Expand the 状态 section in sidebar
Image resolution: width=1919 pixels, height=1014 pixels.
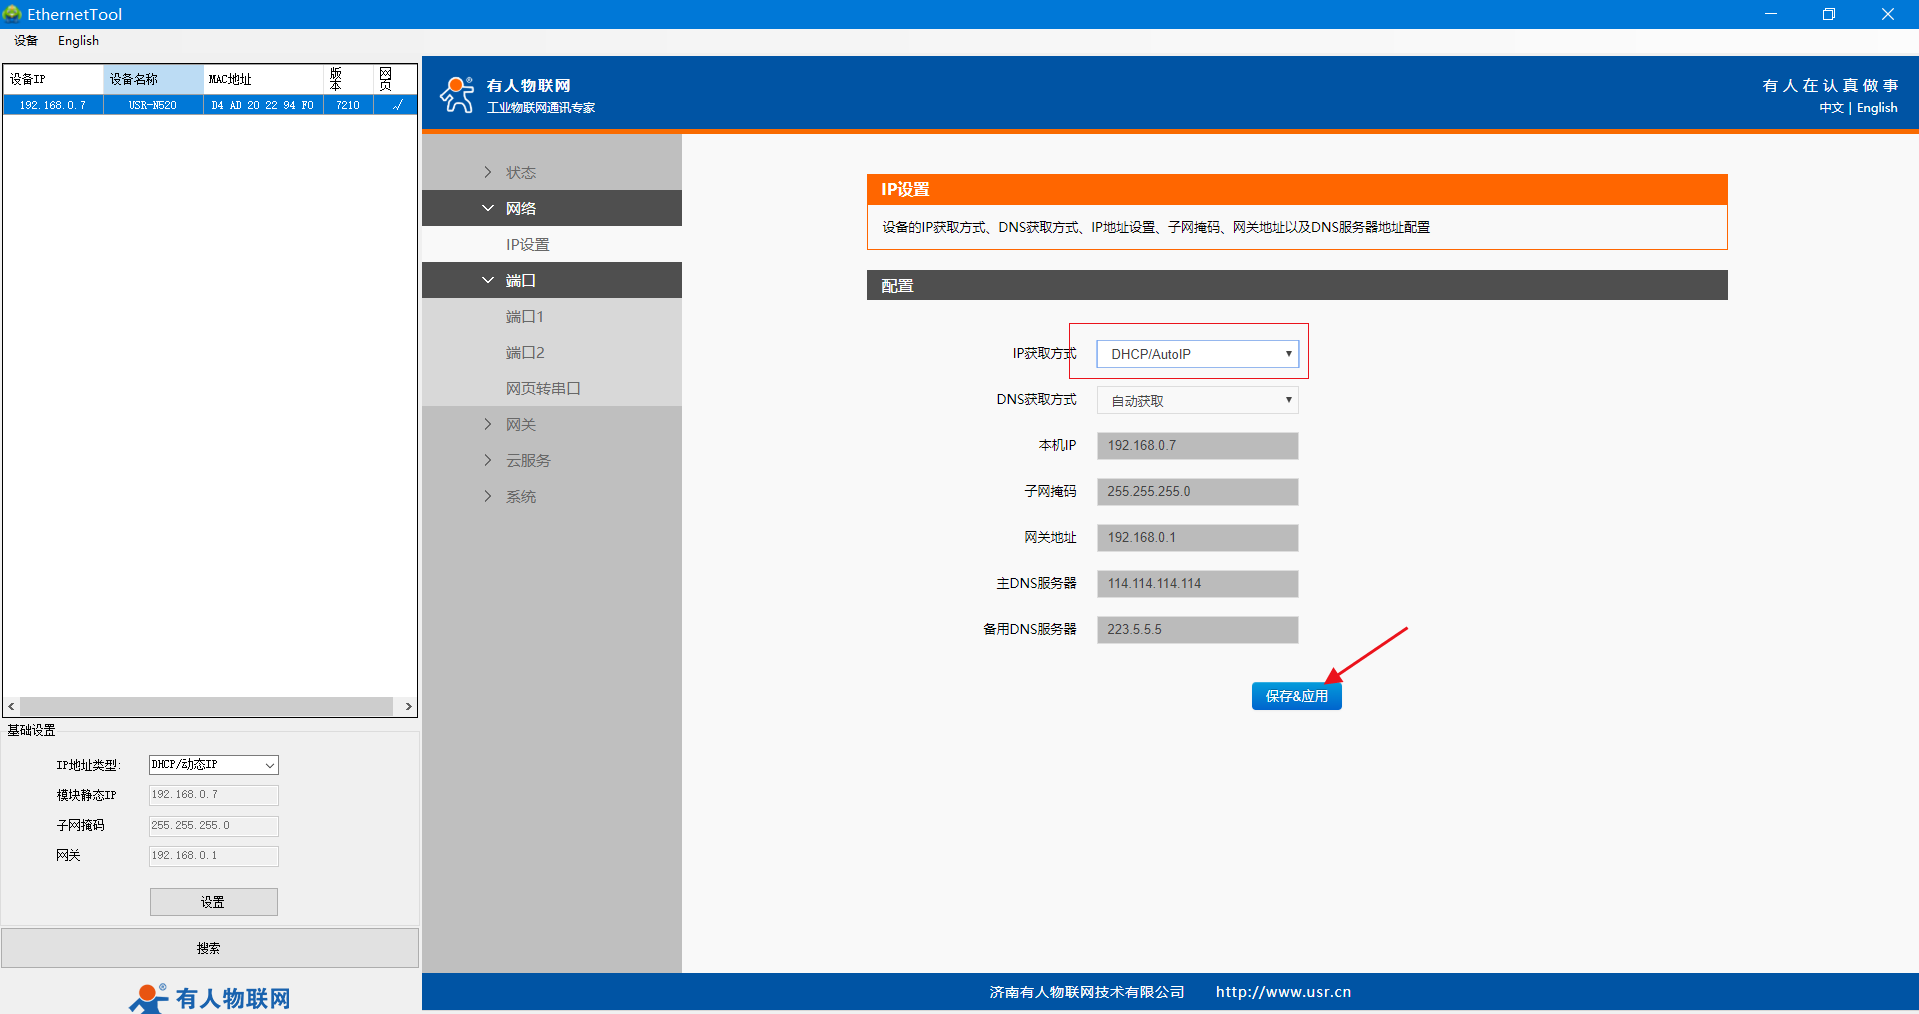520,172
